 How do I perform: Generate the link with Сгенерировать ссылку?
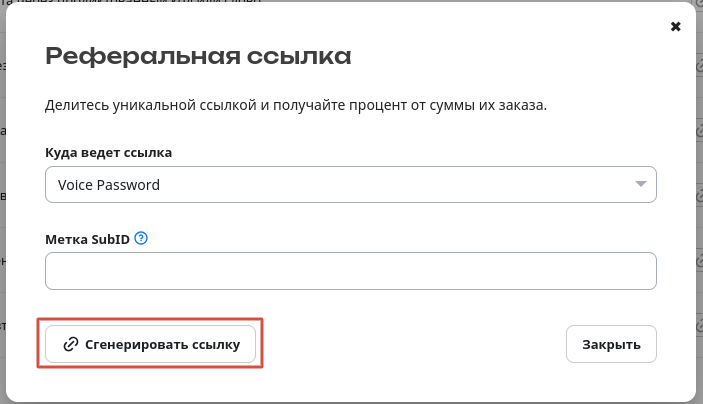point(150,344)
